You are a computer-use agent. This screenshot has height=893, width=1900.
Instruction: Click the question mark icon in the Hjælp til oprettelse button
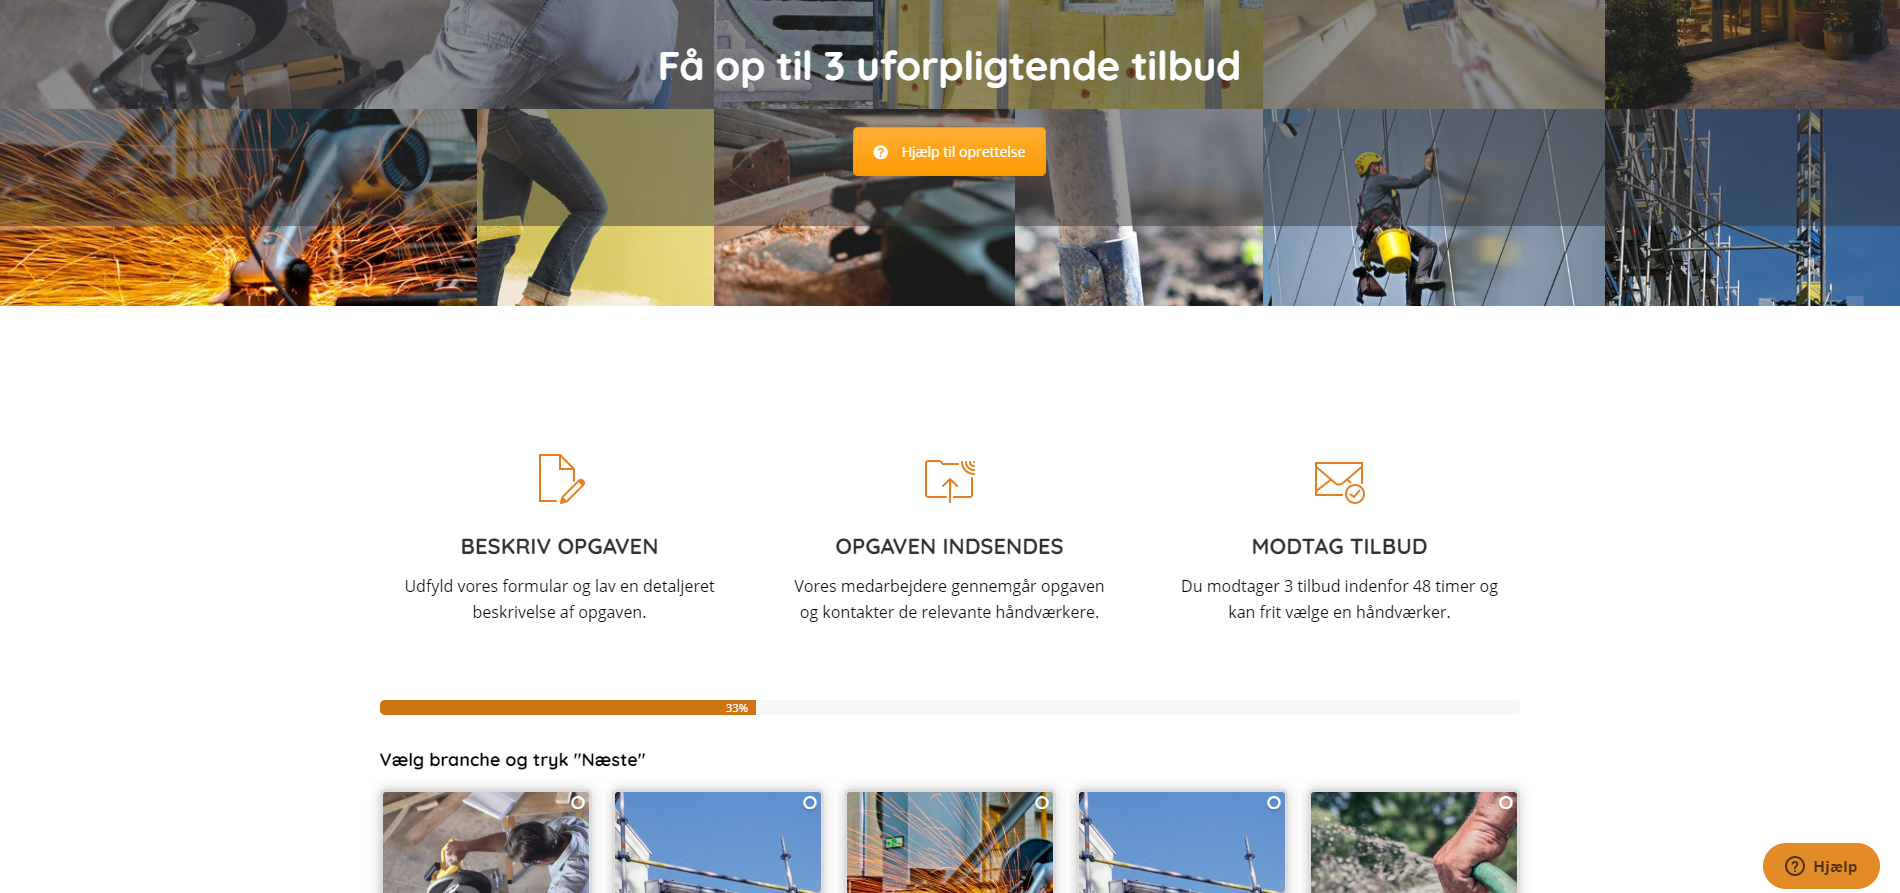pyautogui.click(x=881, y=152)
